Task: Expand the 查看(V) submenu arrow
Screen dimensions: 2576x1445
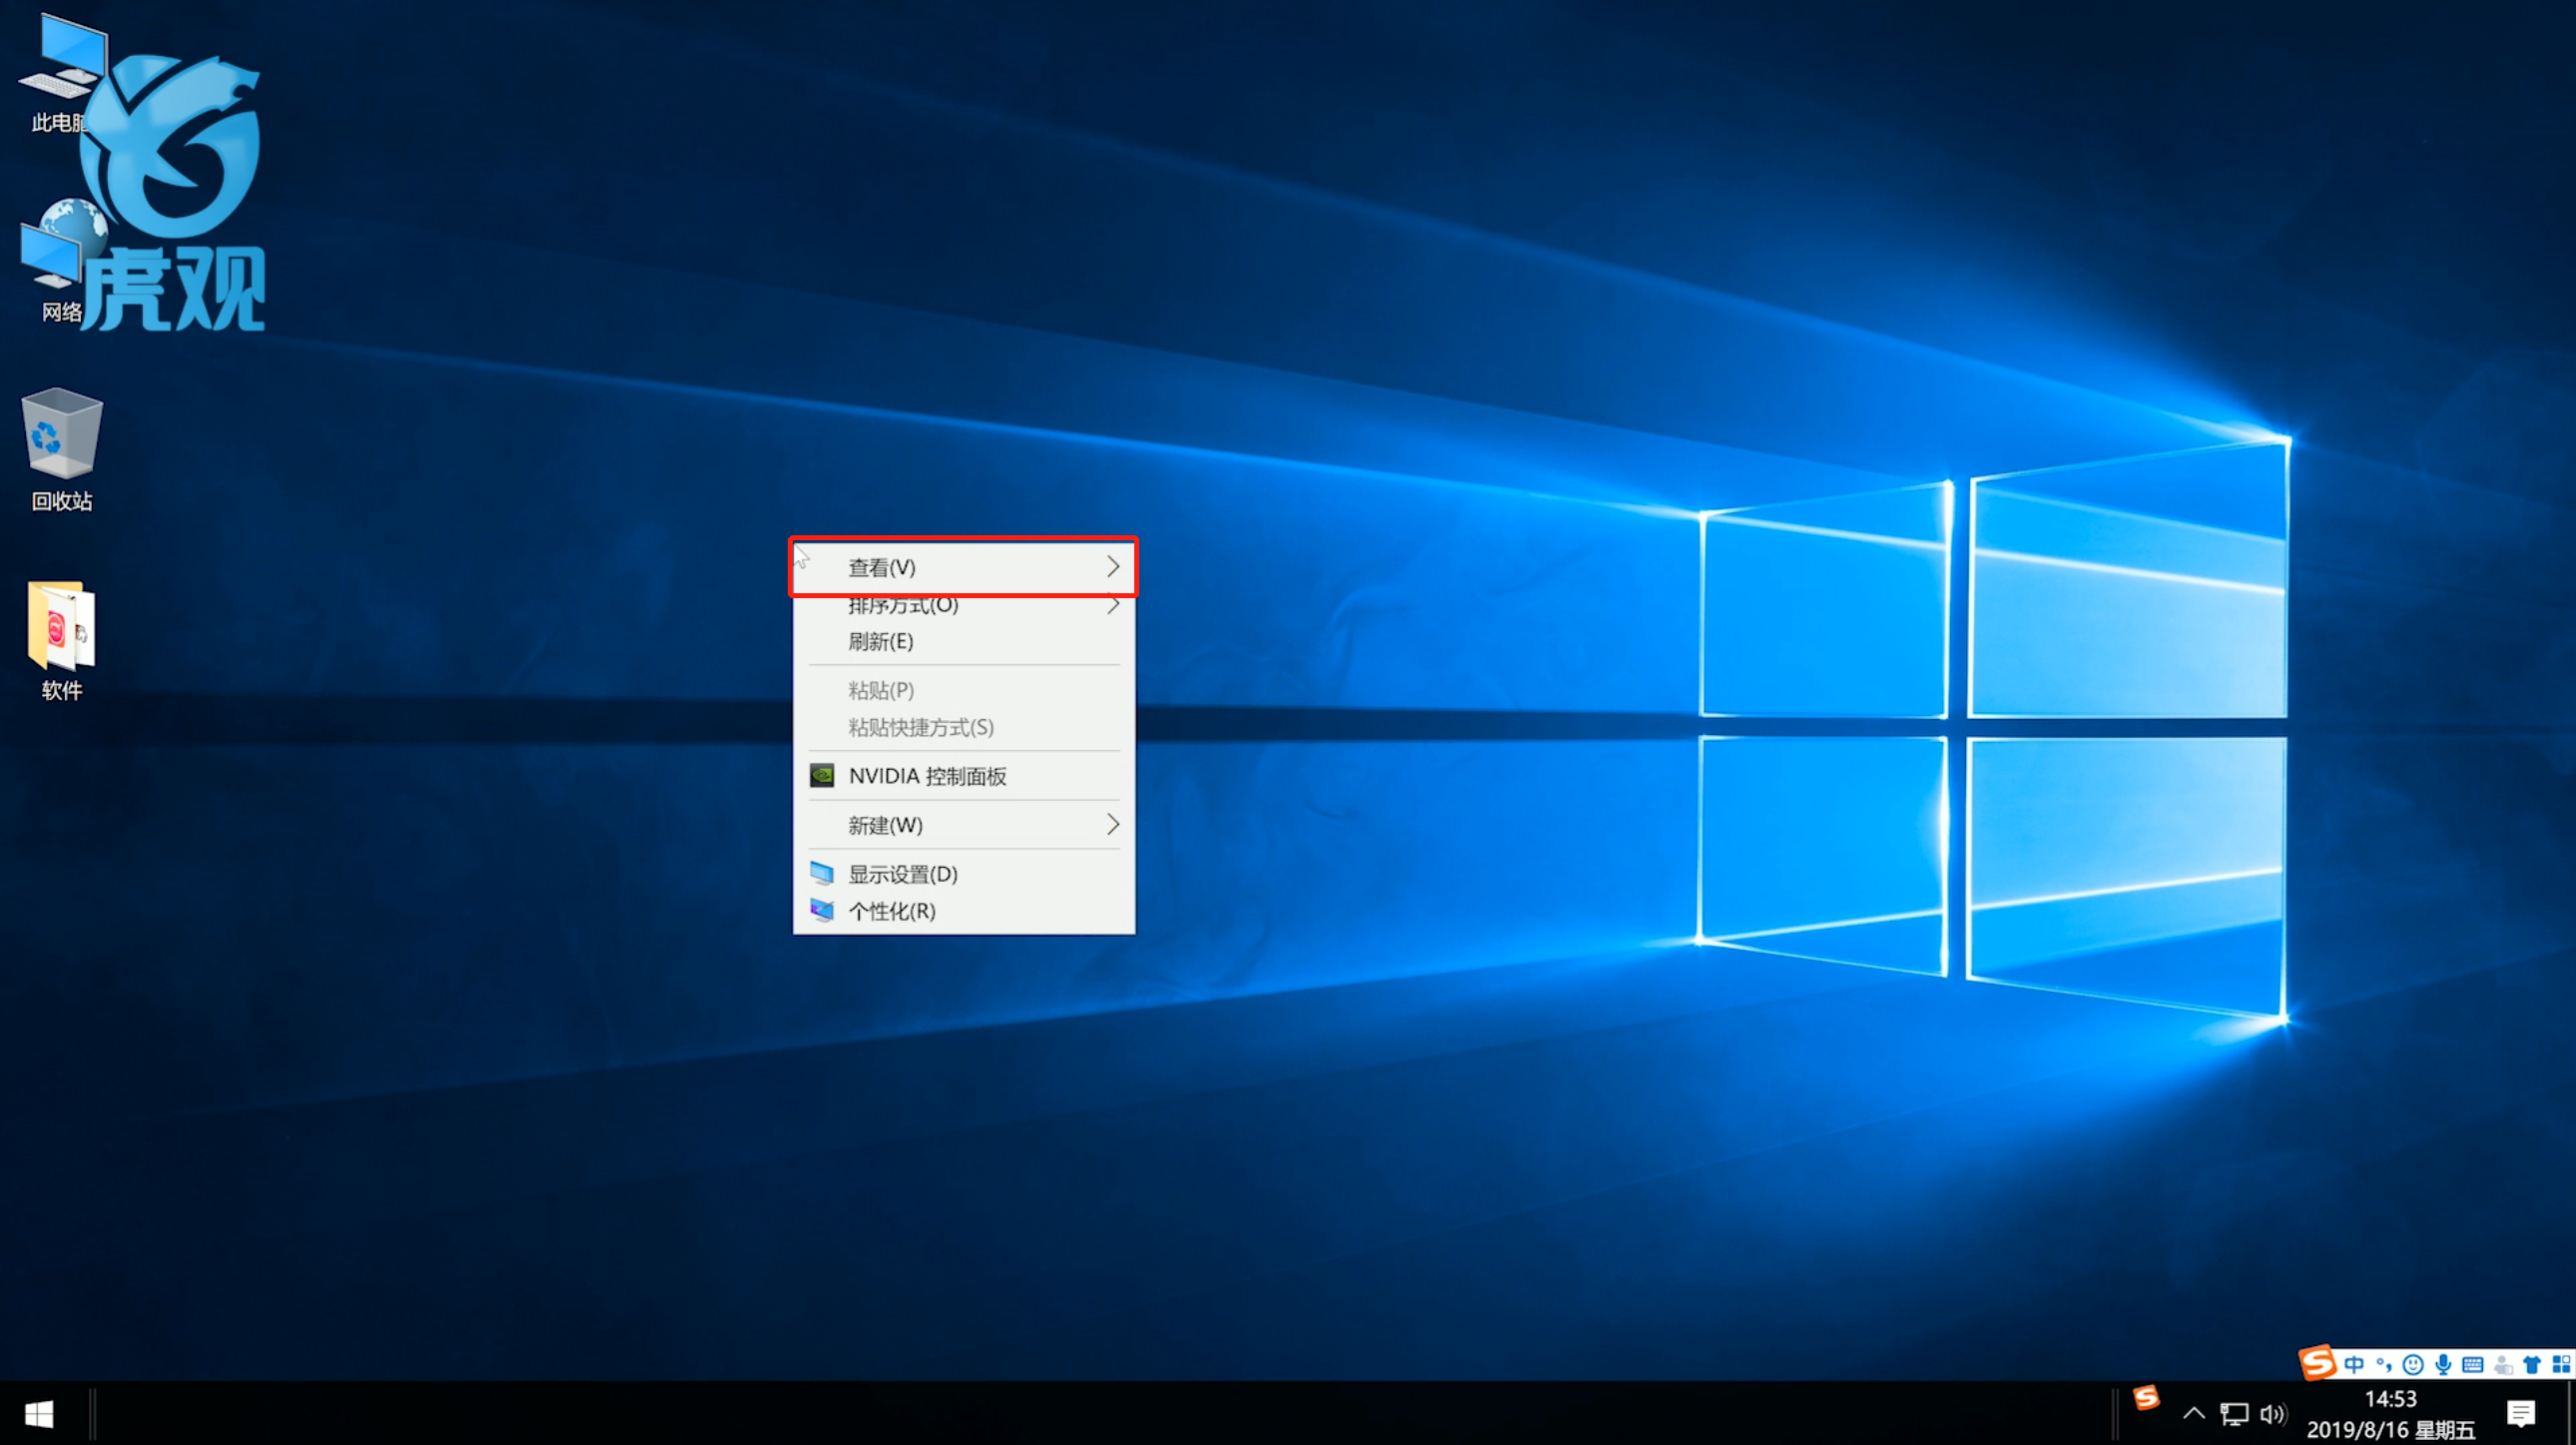Action: click(x=1113, y=567)
